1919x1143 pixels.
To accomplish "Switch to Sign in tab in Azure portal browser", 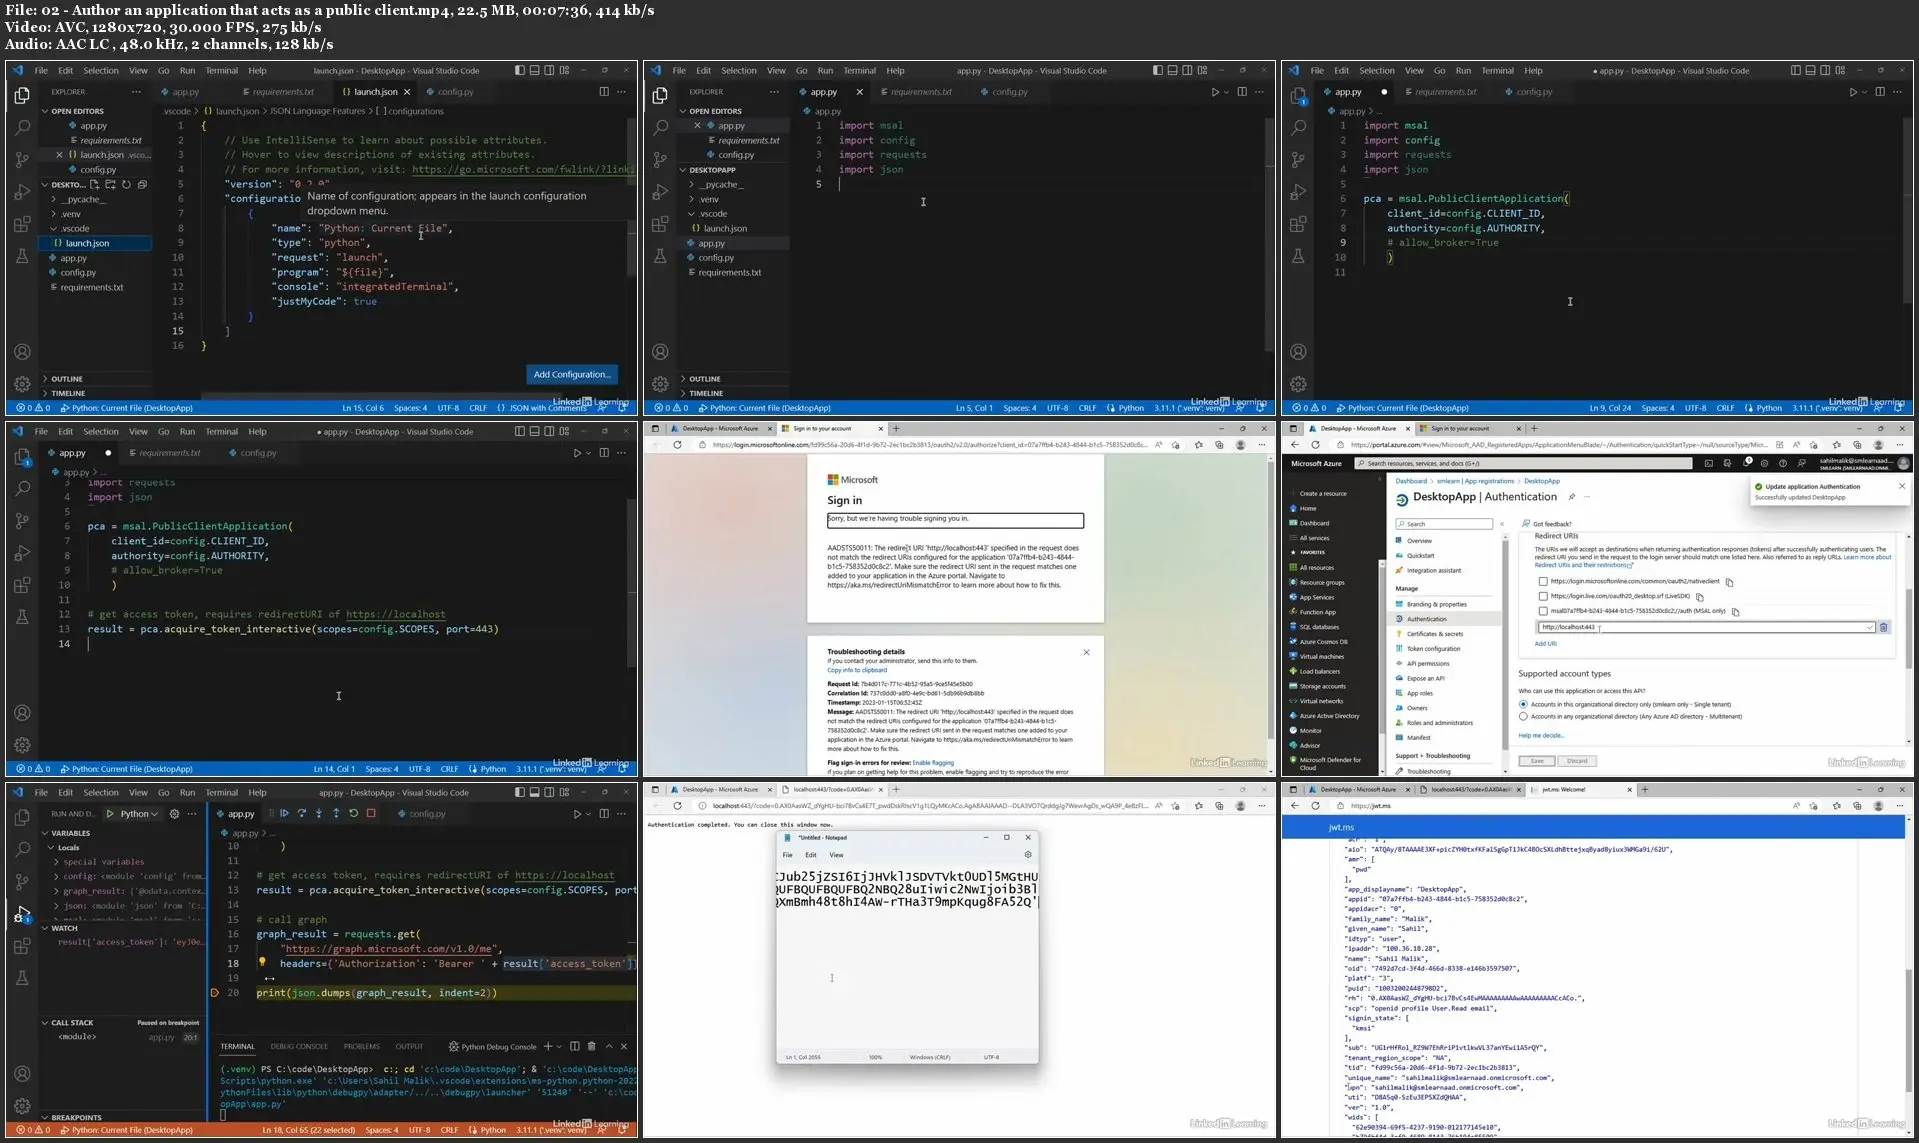I will point(1470,429).
